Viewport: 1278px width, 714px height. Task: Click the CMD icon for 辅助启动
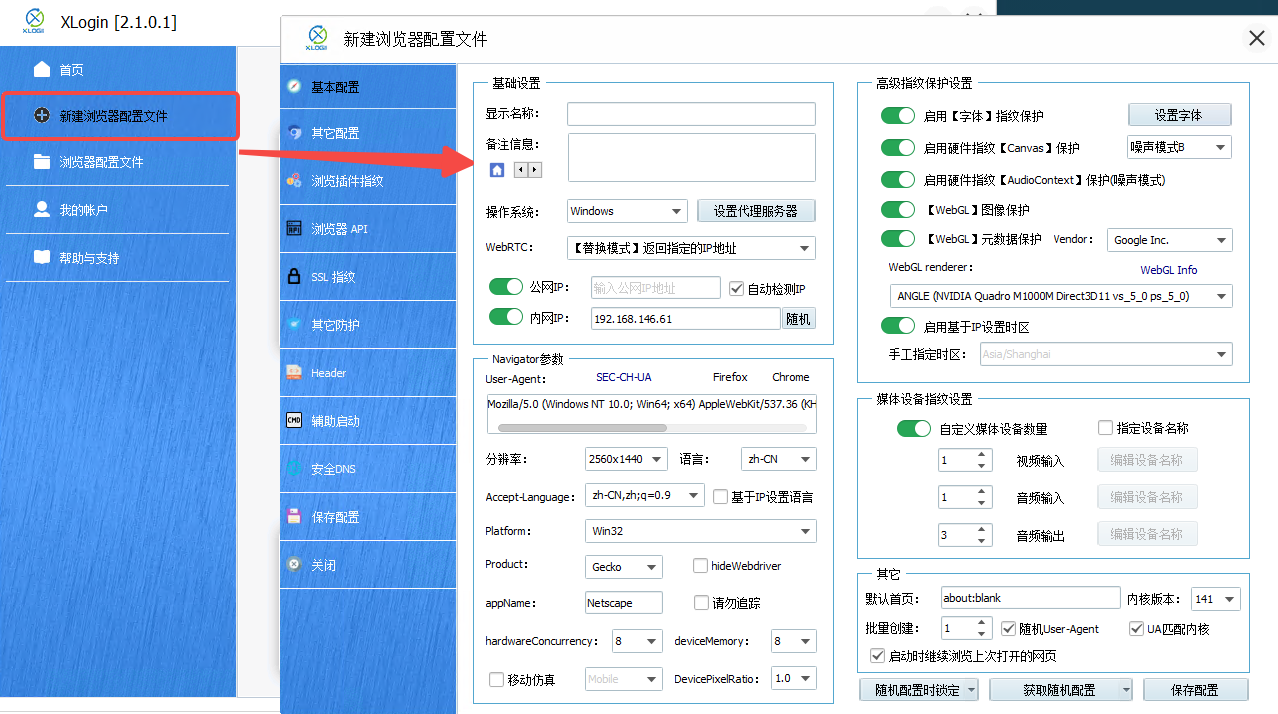point(294,421)
